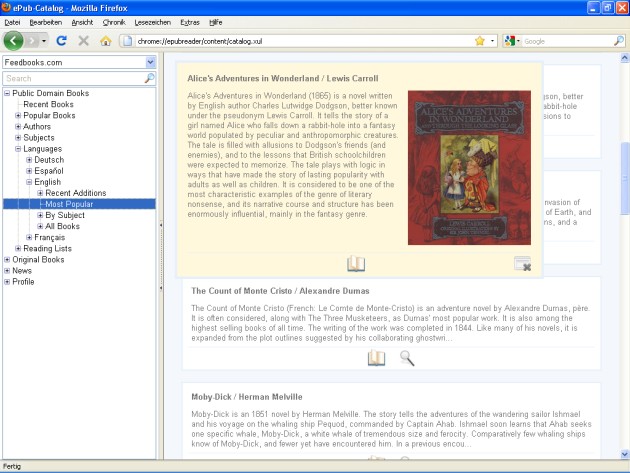Screen dimensions: 630x473
Task: Click the catalog search magnifier icon
Action: point(149,78)
